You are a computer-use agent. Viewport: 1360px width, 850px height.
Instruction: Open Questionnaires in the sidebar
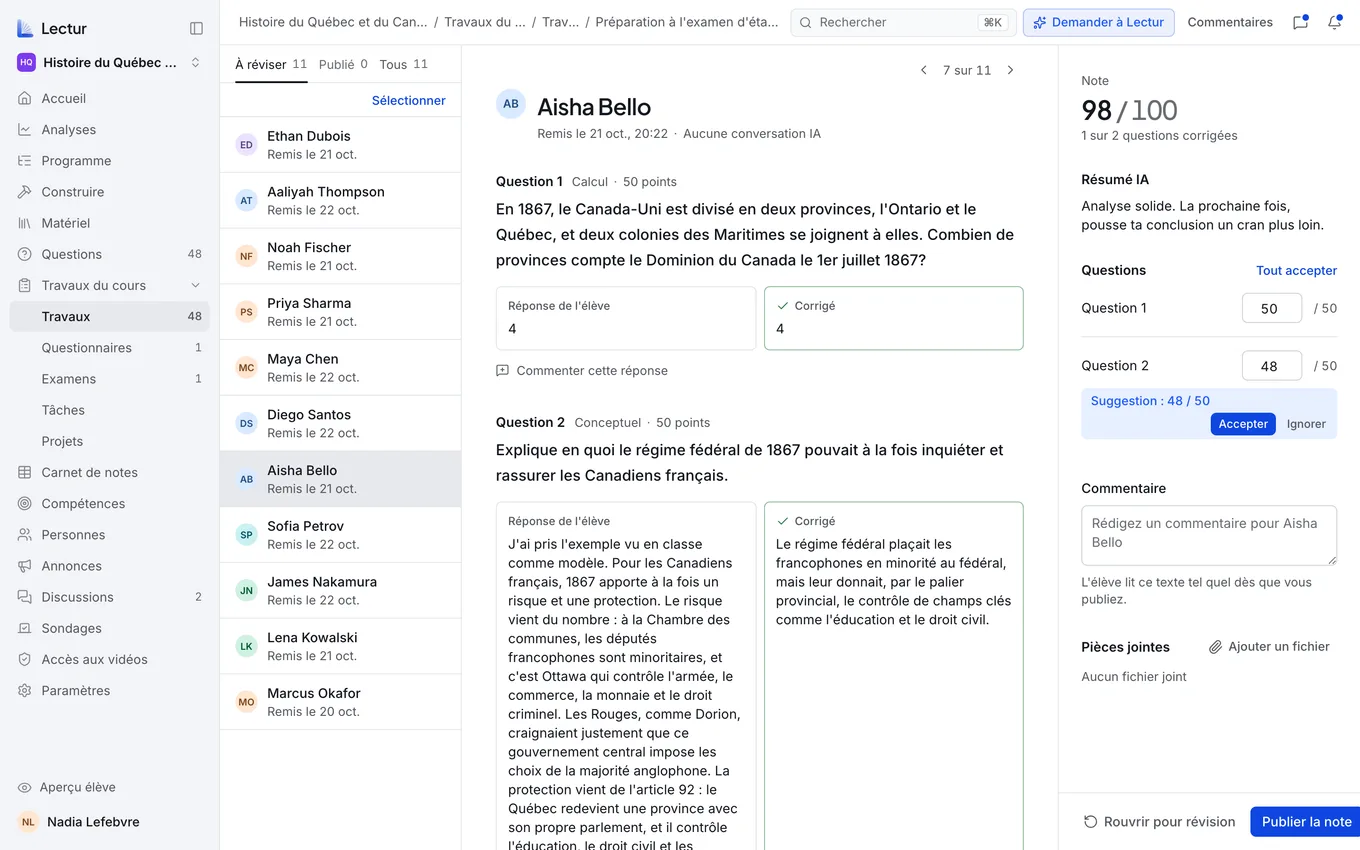click(110, 347)
